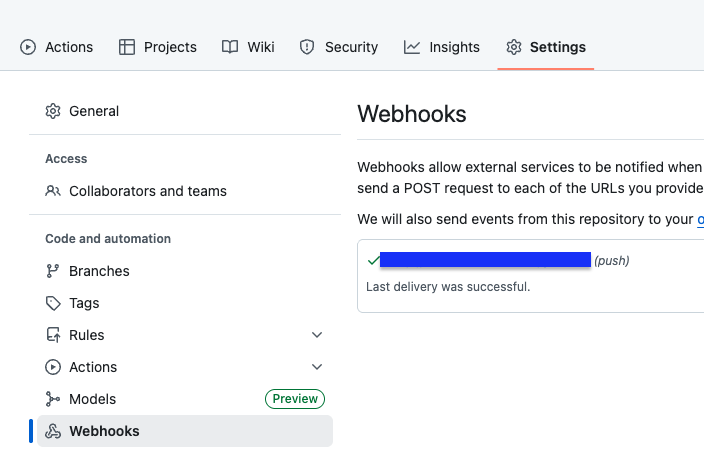Open Actions under Code and automation
Image resolution: width=704 pixels, height=456 pixels.
click(93, 367)
